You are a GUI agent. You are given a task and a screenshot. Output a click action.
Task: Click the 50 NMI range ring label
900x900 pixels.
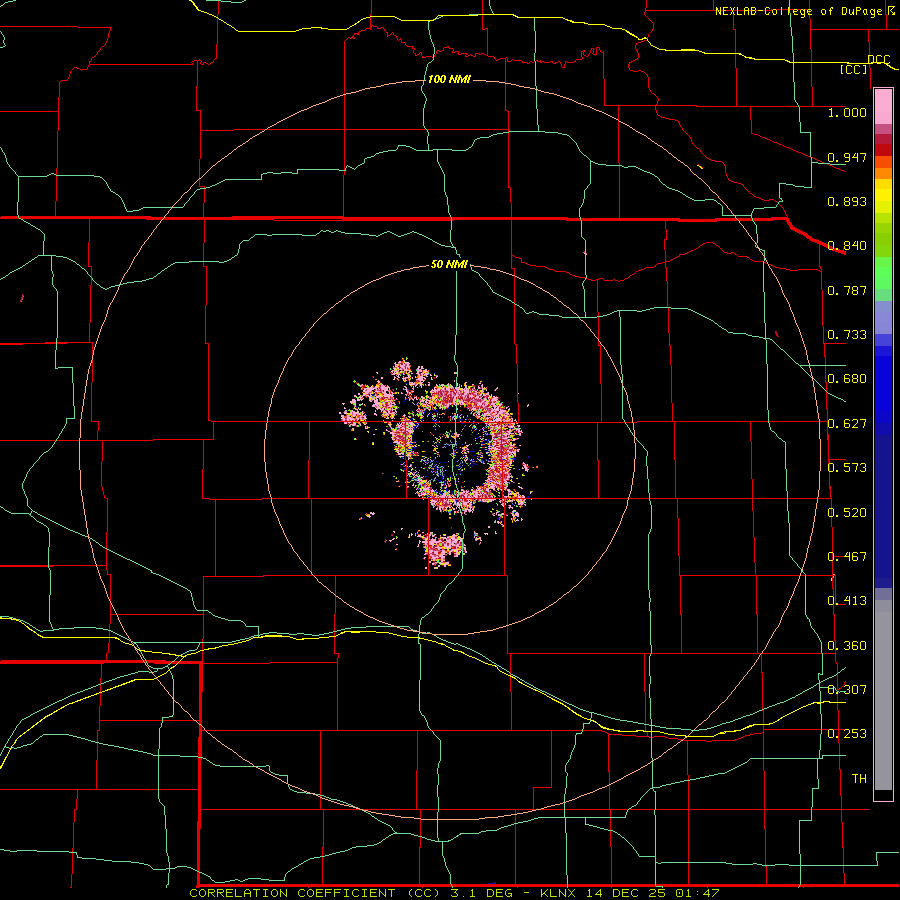click(449, 264)
